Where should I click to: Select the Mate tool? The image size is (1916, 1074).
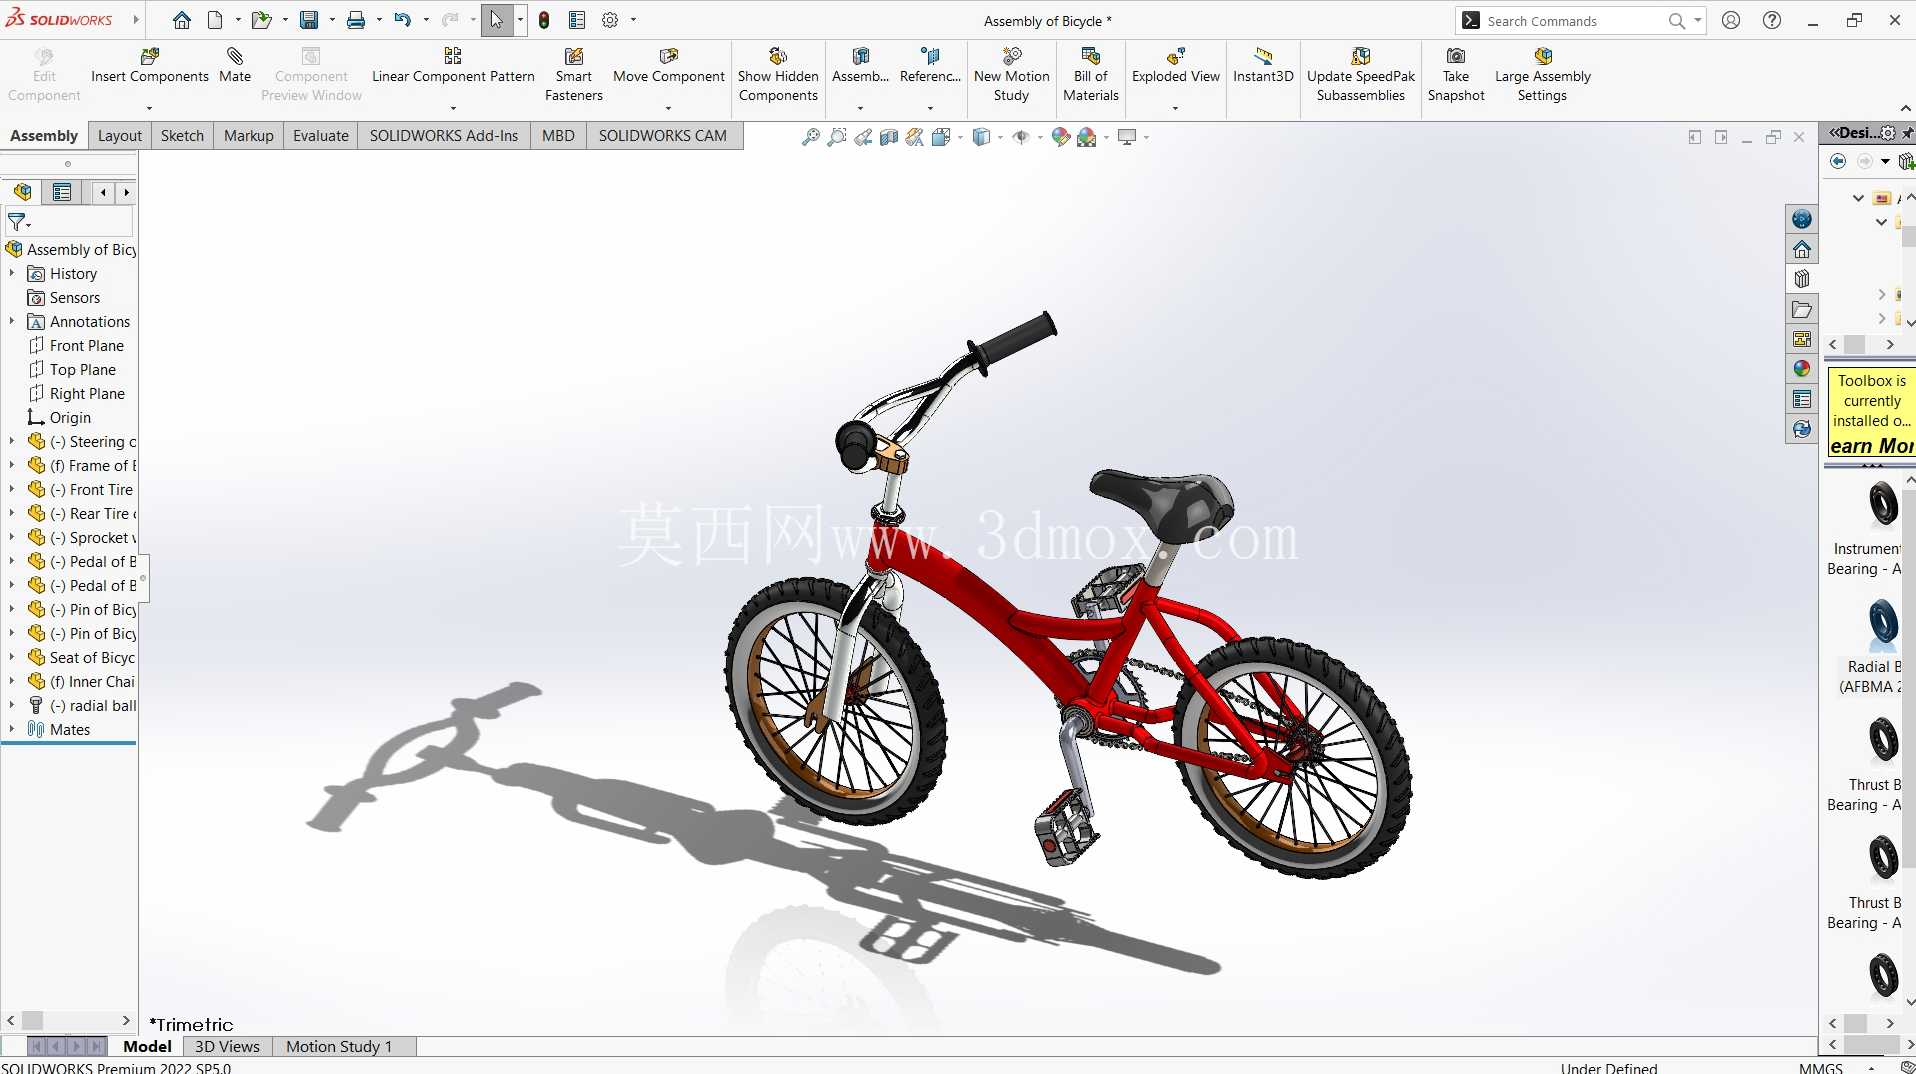[235, 66]
